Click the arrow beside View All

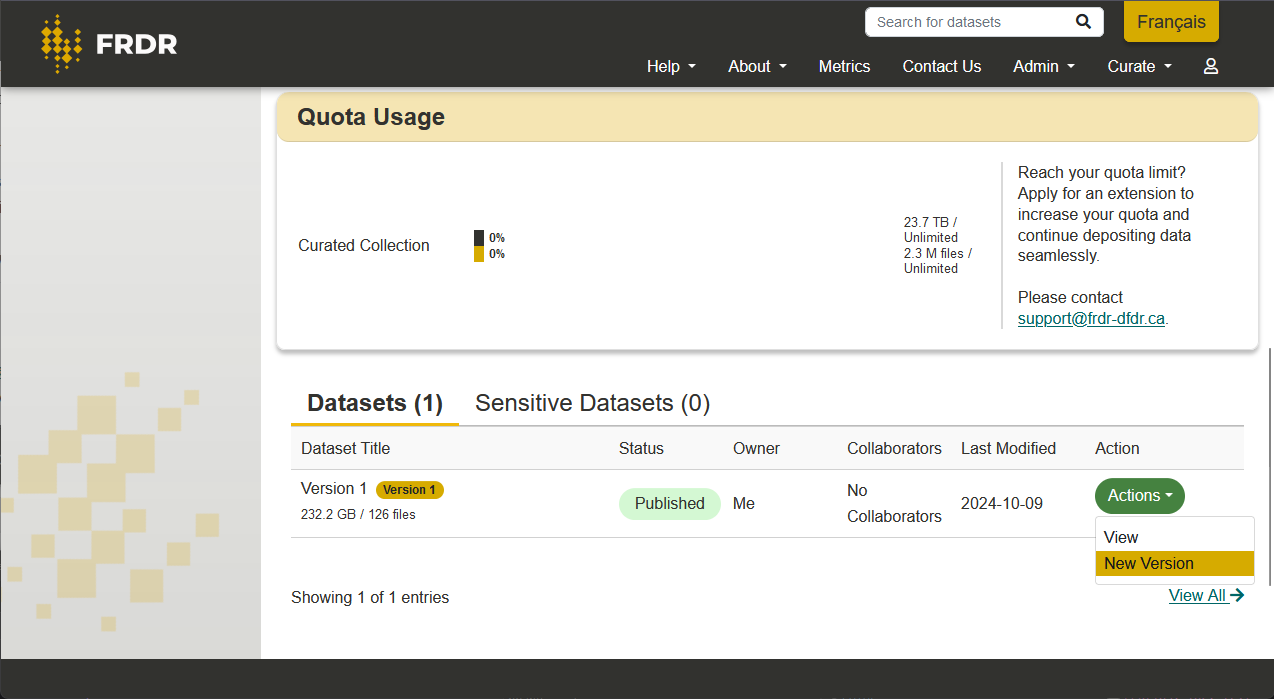point(1237,595)
